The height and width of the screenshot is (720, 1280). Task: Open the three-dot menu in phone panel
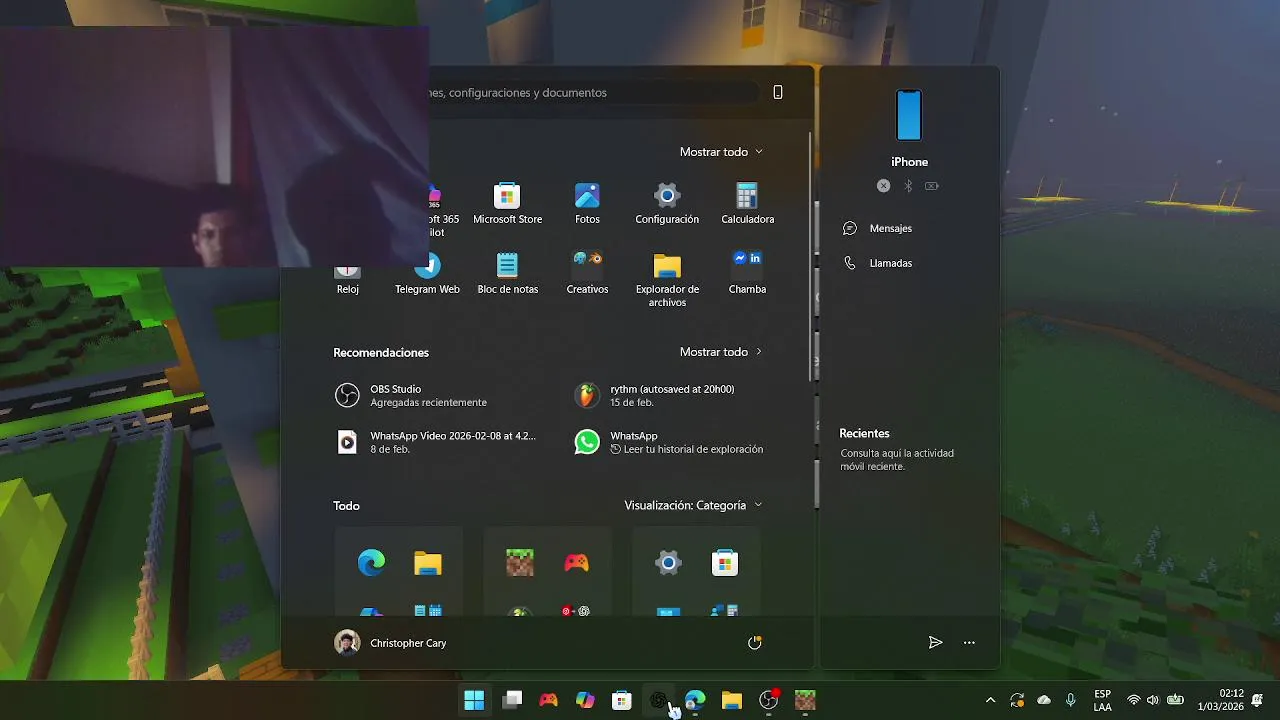click(969, 643)
